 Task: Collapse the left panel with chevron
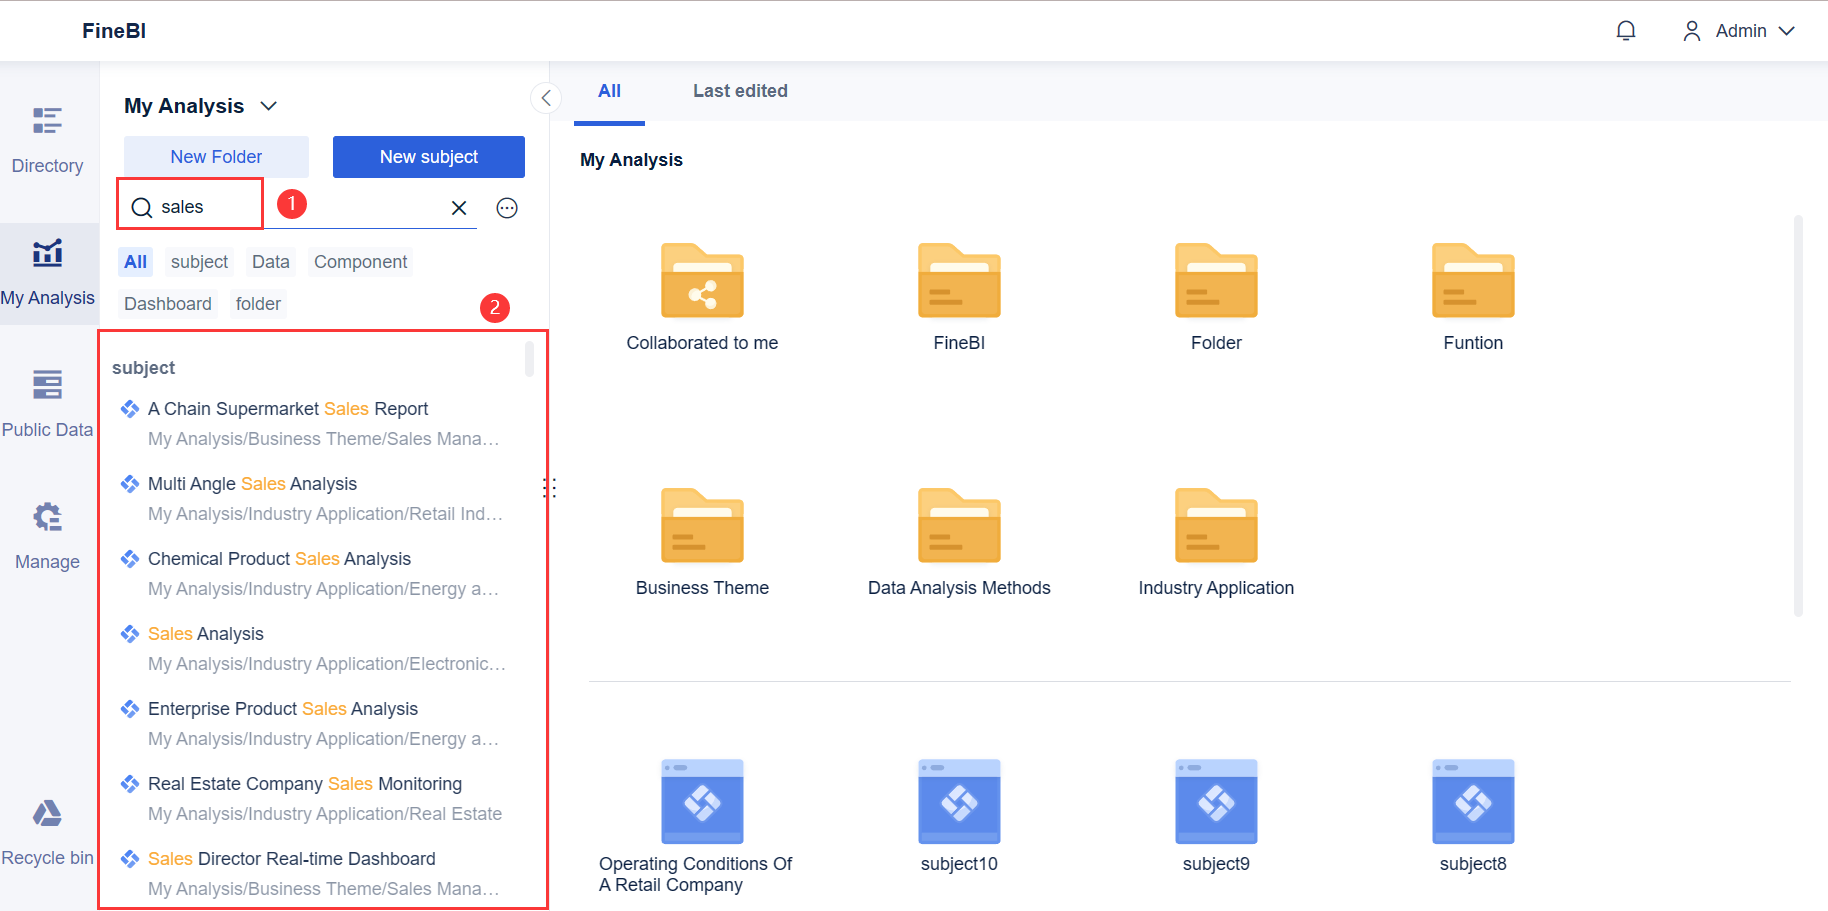click(x=546, y=97)
